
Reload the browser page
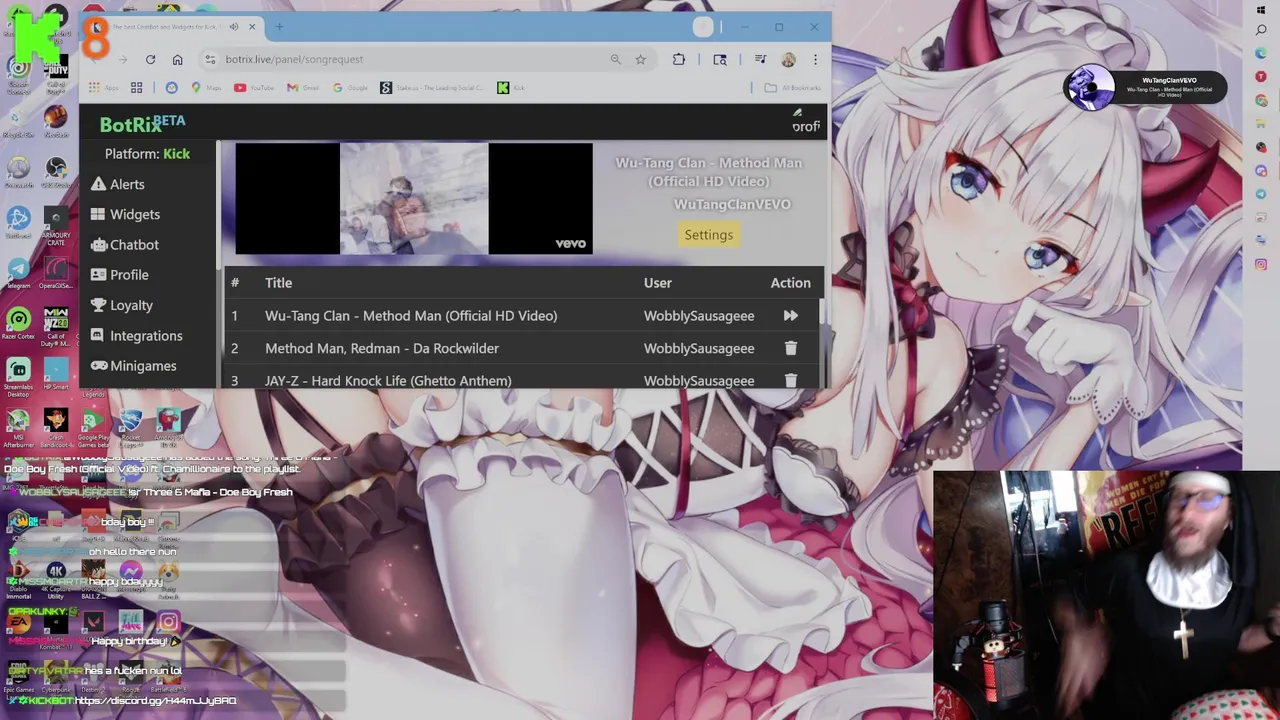[150, 59]
